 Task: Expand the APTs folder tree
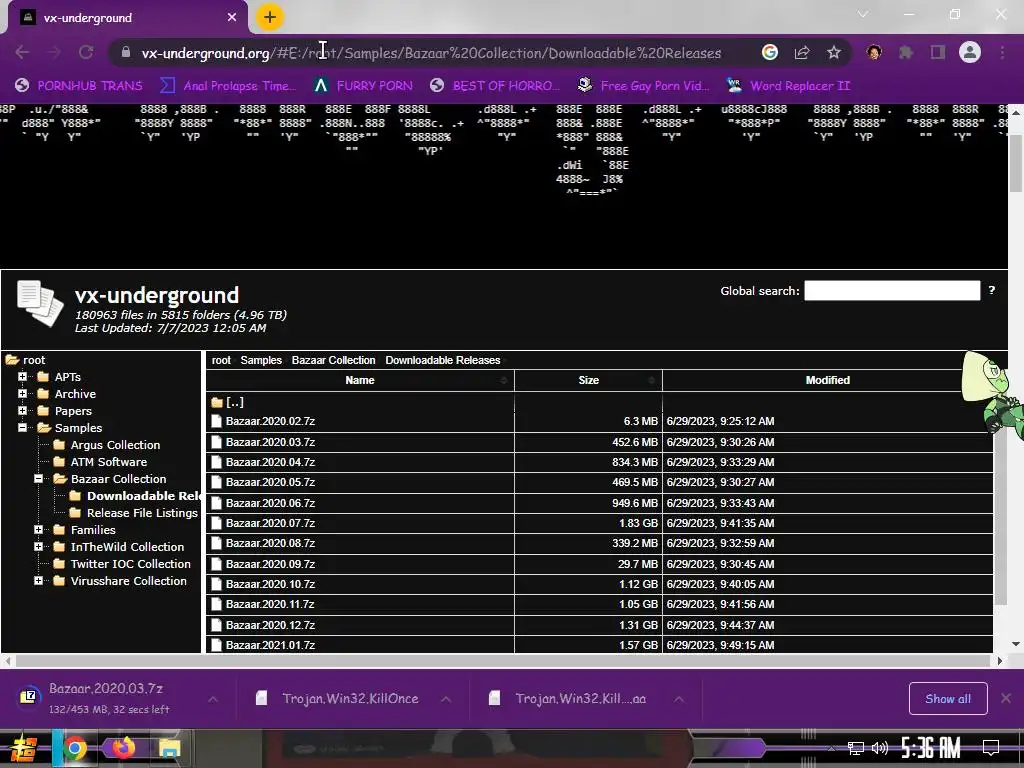click(22, 377)
